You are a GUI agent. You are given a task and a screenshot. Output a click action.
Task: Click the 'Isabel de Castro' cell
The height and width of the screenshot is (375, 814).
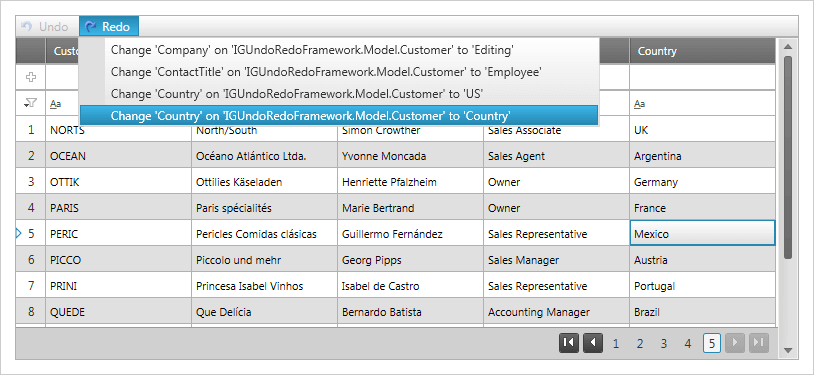tap(411, 286)
